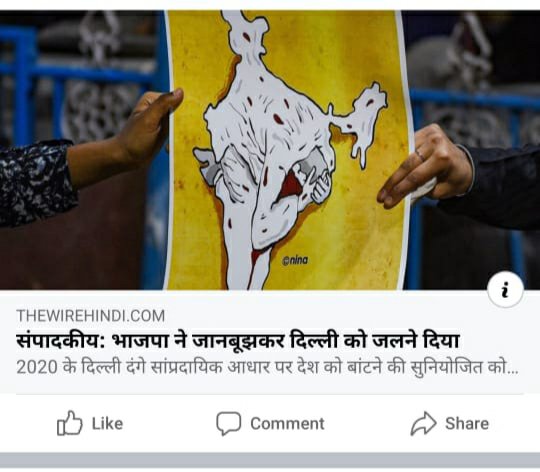The width and height of the screenshot is (540, 472).
Task: Tap the Comment text label
Action: (287, 423)
